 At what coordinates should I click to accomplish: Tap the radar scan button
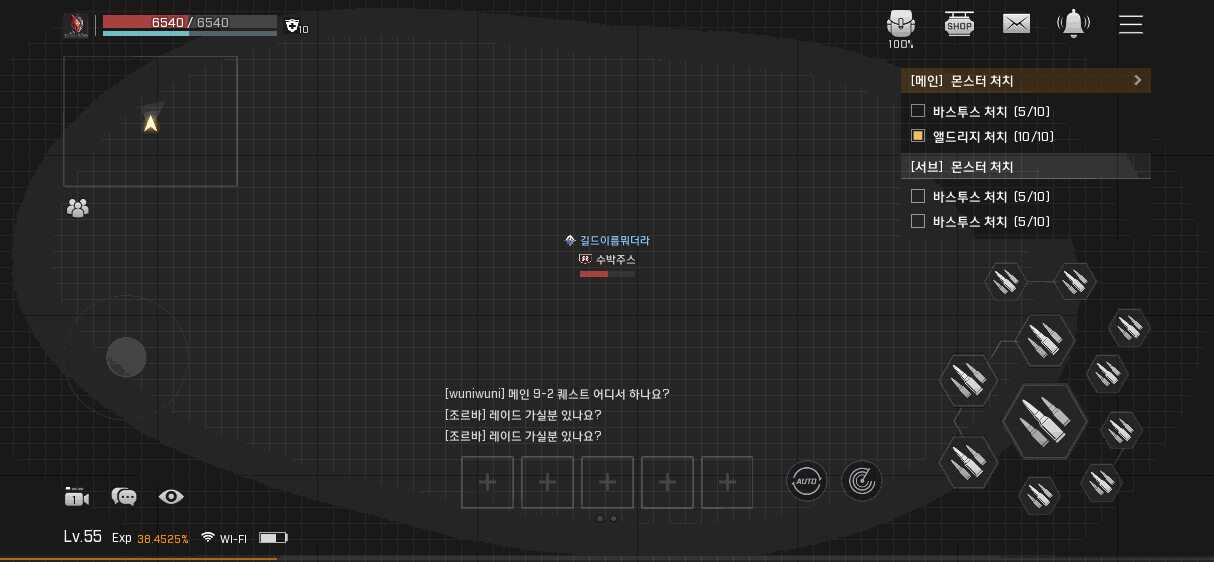[862, 481]
